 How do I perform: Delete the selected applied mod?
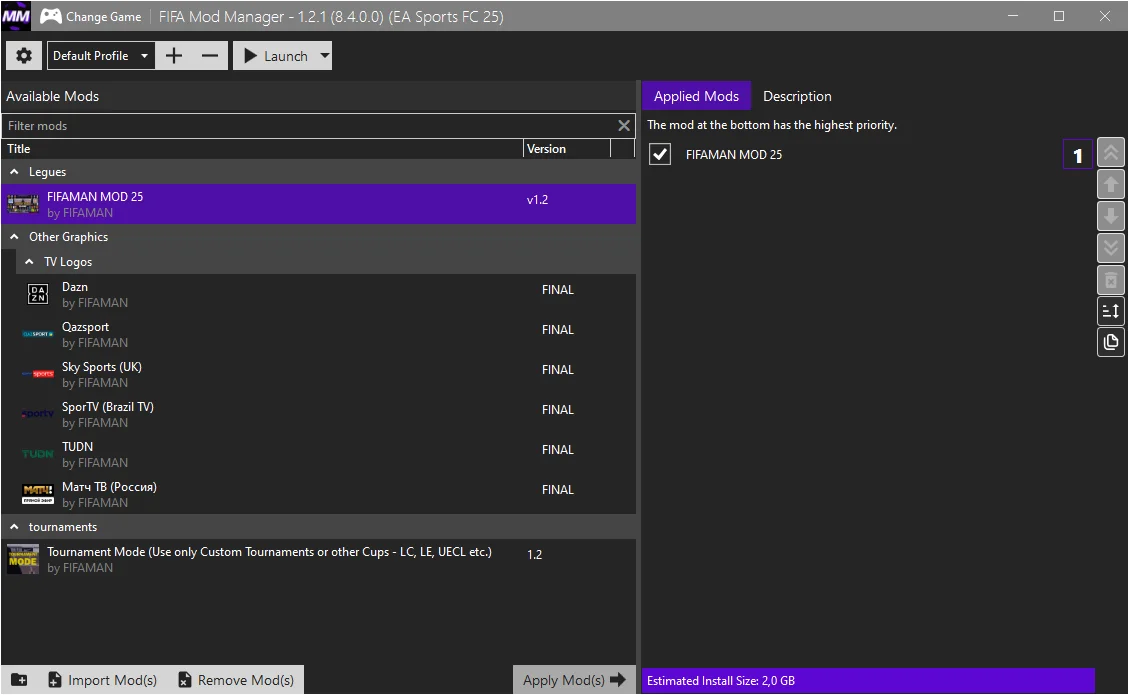click(1110, 279)
